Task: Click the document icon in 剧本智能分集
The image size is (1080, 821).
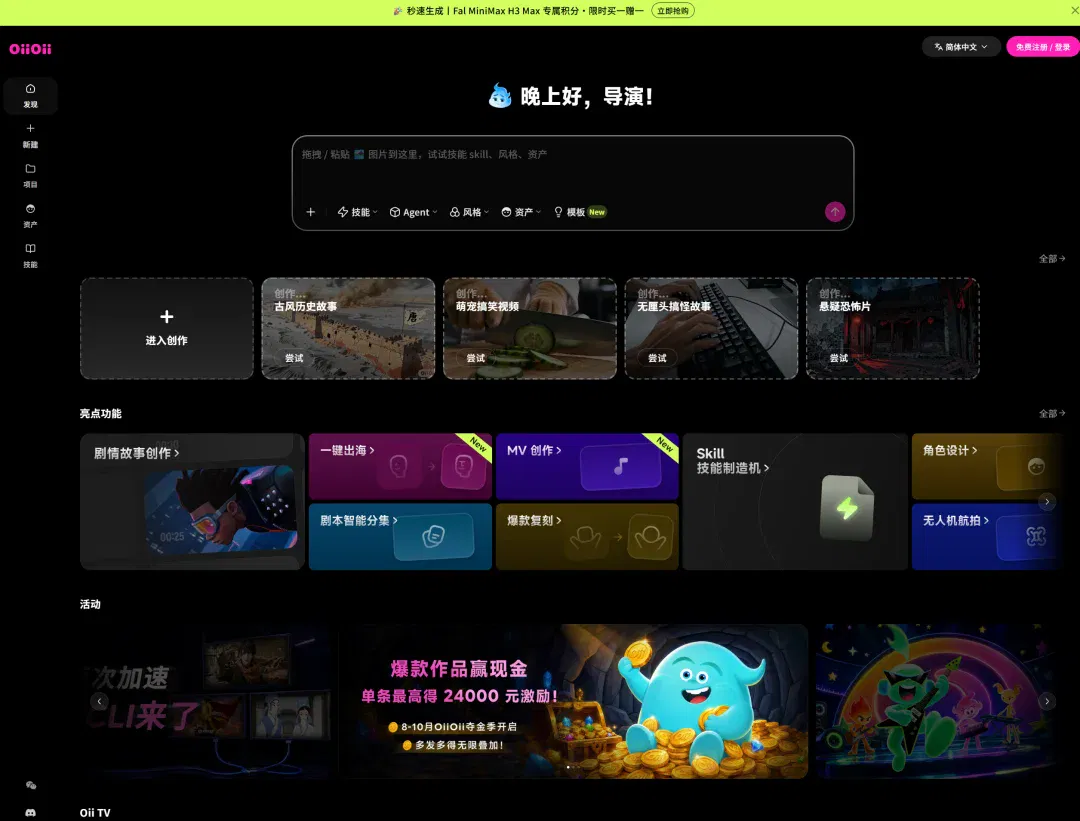Action: click(433, 536)
